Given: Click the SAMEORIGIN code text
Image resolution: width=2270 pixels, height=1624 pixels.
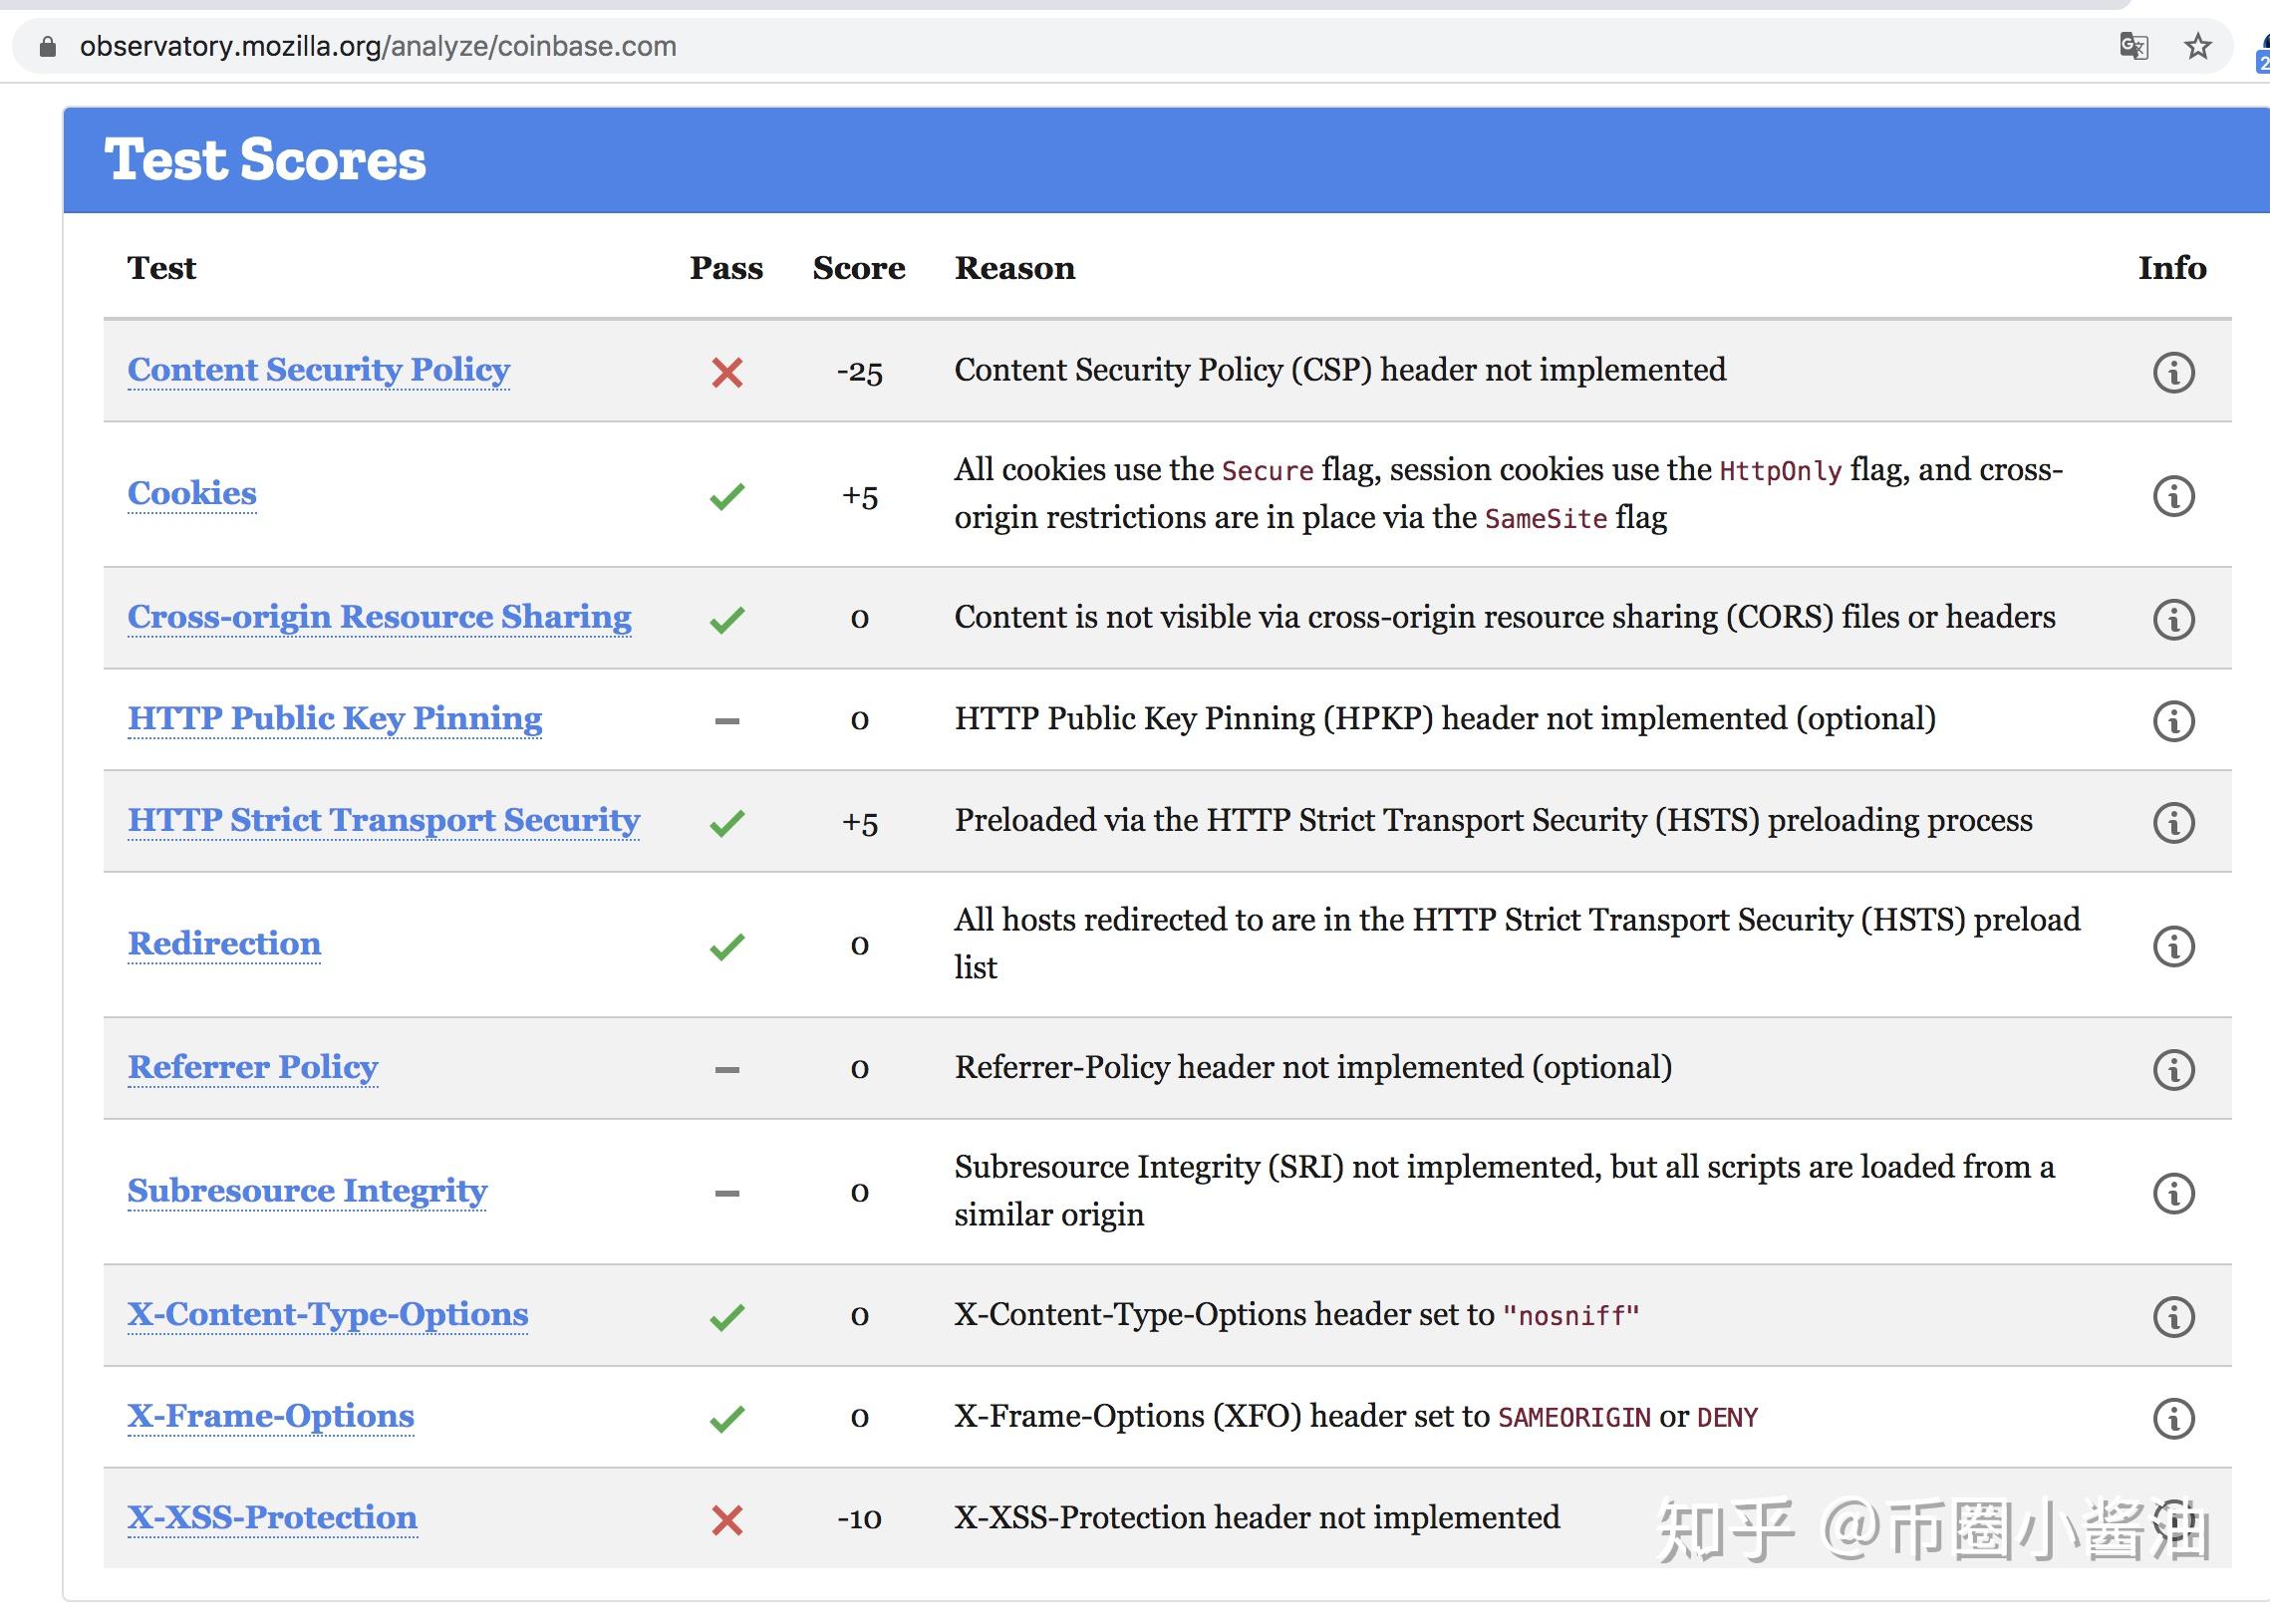Looking at the screenshot, I should pos(1574,1417).
